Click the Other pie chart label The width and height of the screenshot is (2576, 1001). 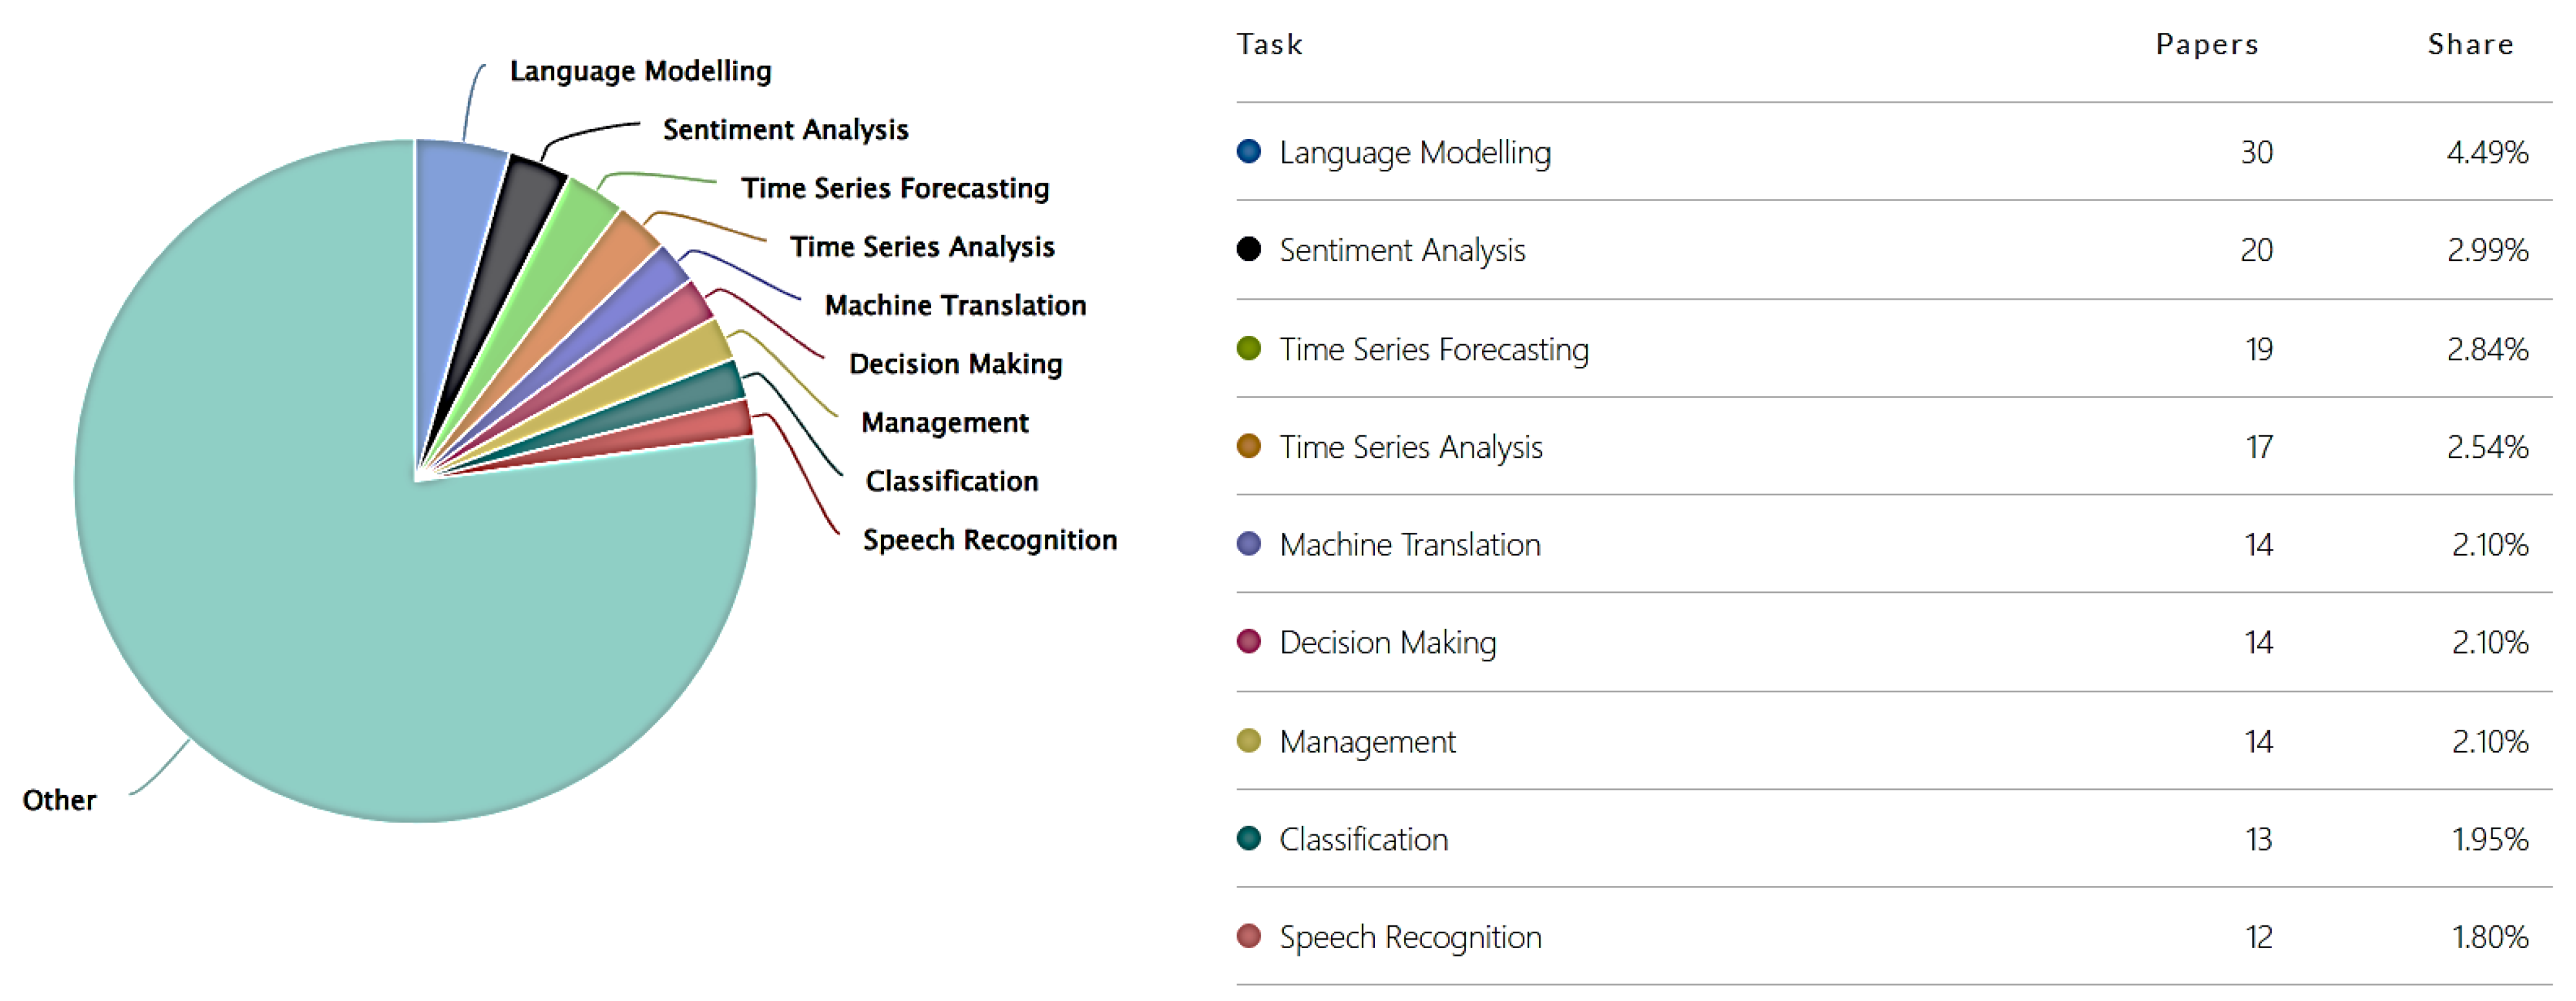point(60,800)
